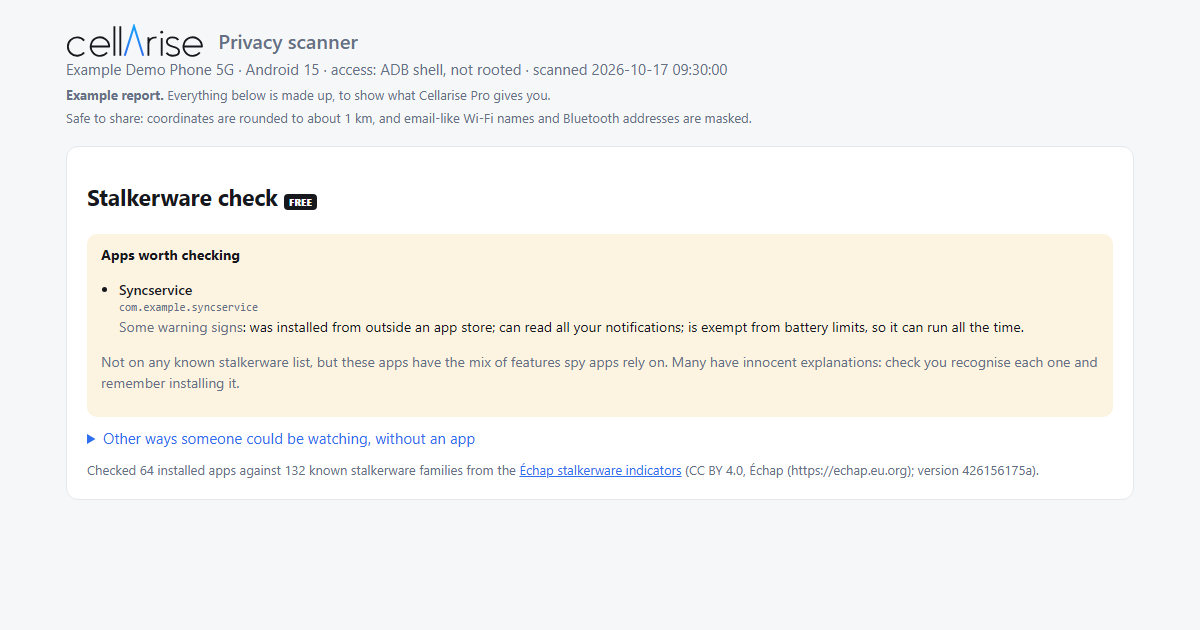Viewport: 1200px width, 630px height.
Task: Click the 'Safe to share' note
Action: pyautogui.click(x=409, y=118)
